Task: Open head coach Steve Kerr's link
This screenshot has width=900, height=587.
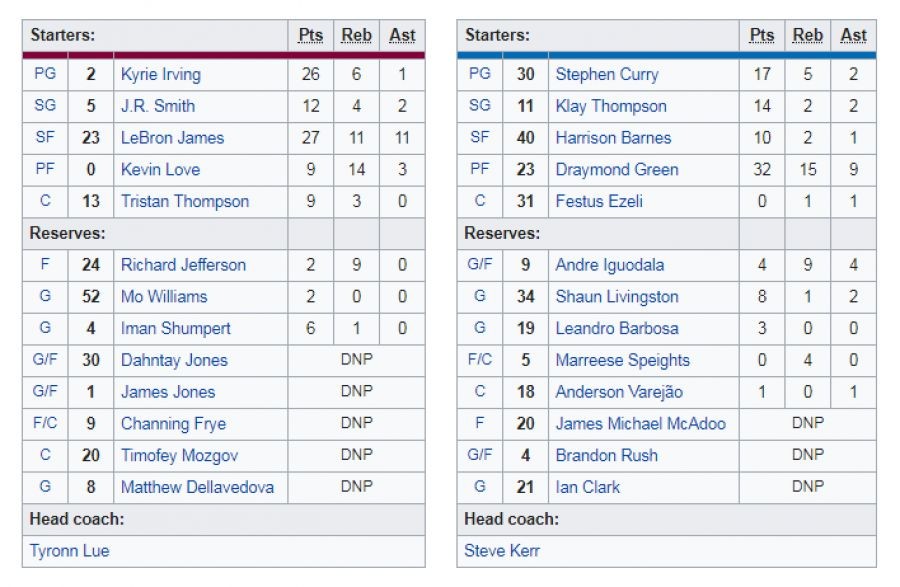Action: tap(501, 551)
